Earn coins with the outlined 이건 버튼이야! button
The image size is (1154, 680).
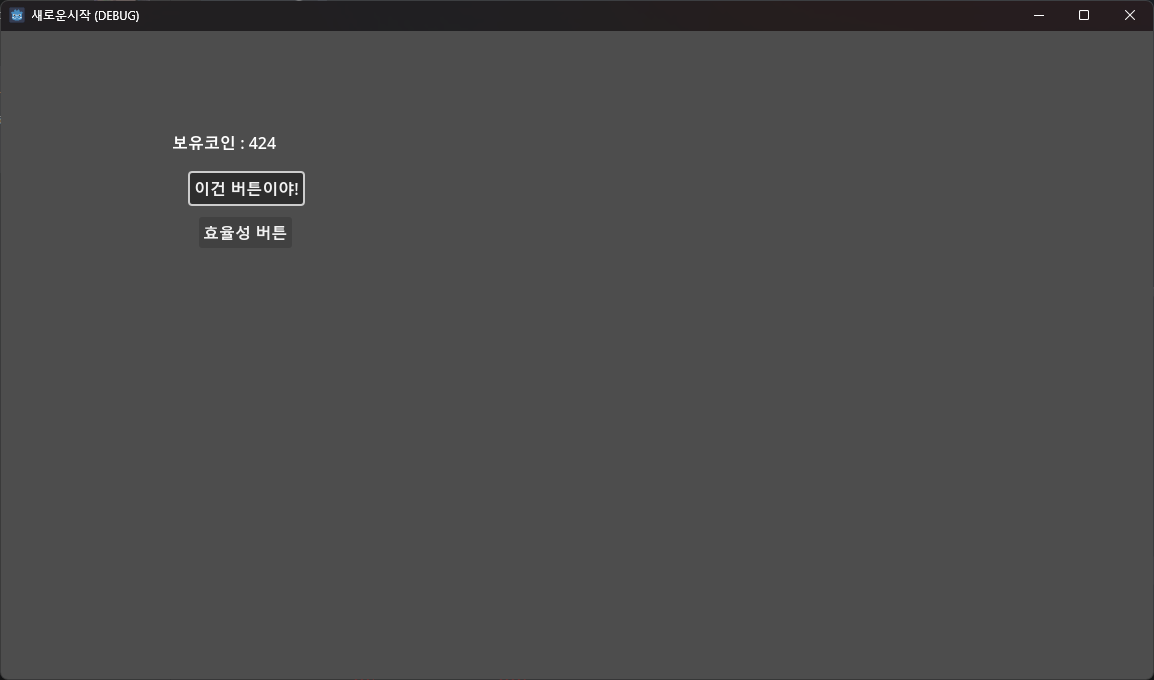coord(246,188)
